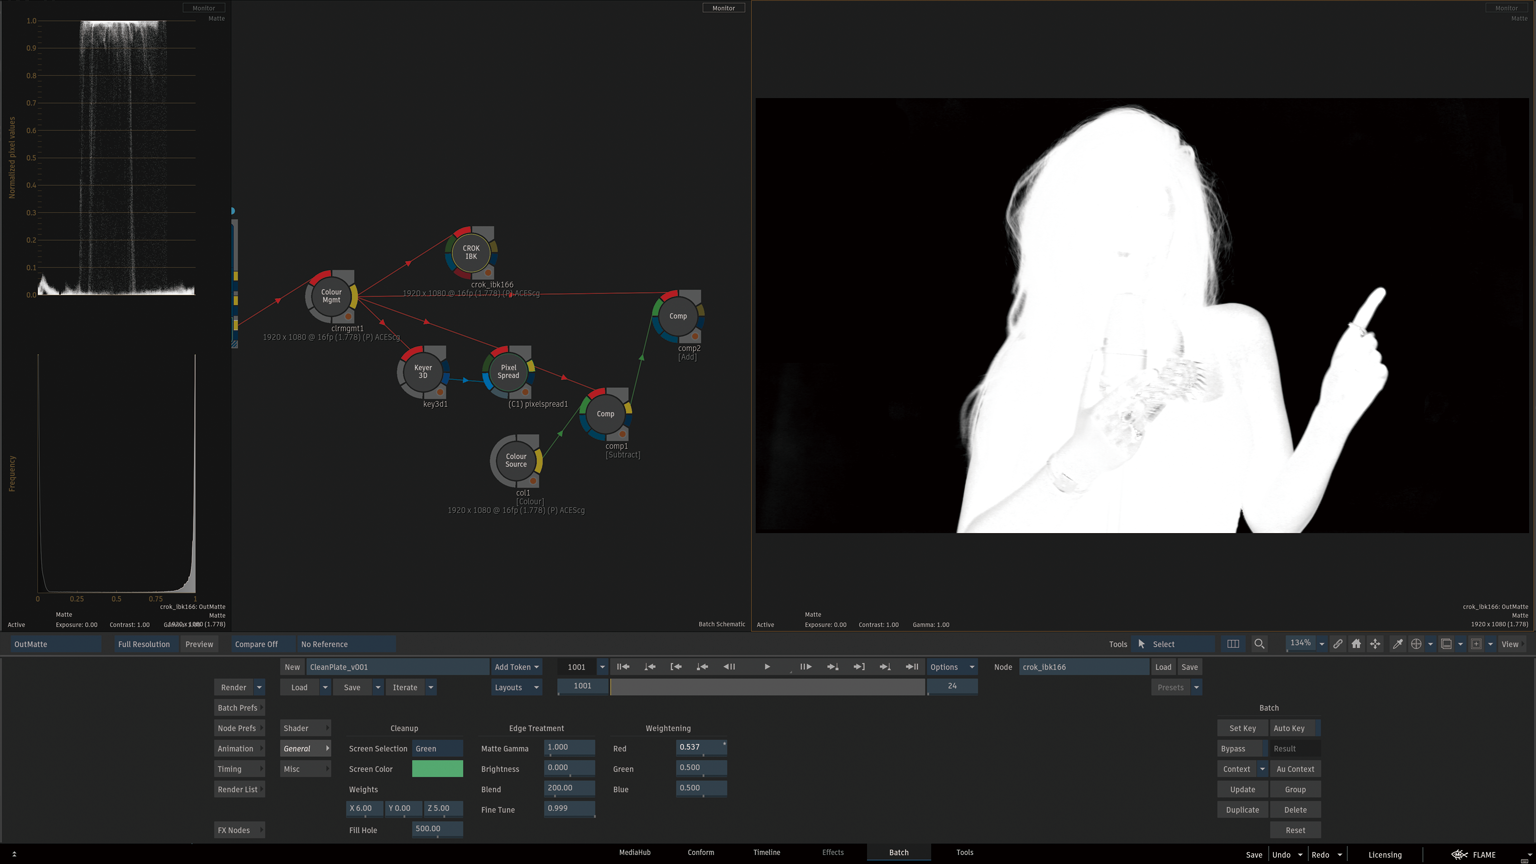This screenshot has width=1536, height=864.
Task: Select the Pixel Spread node
Action: [508, 372]
